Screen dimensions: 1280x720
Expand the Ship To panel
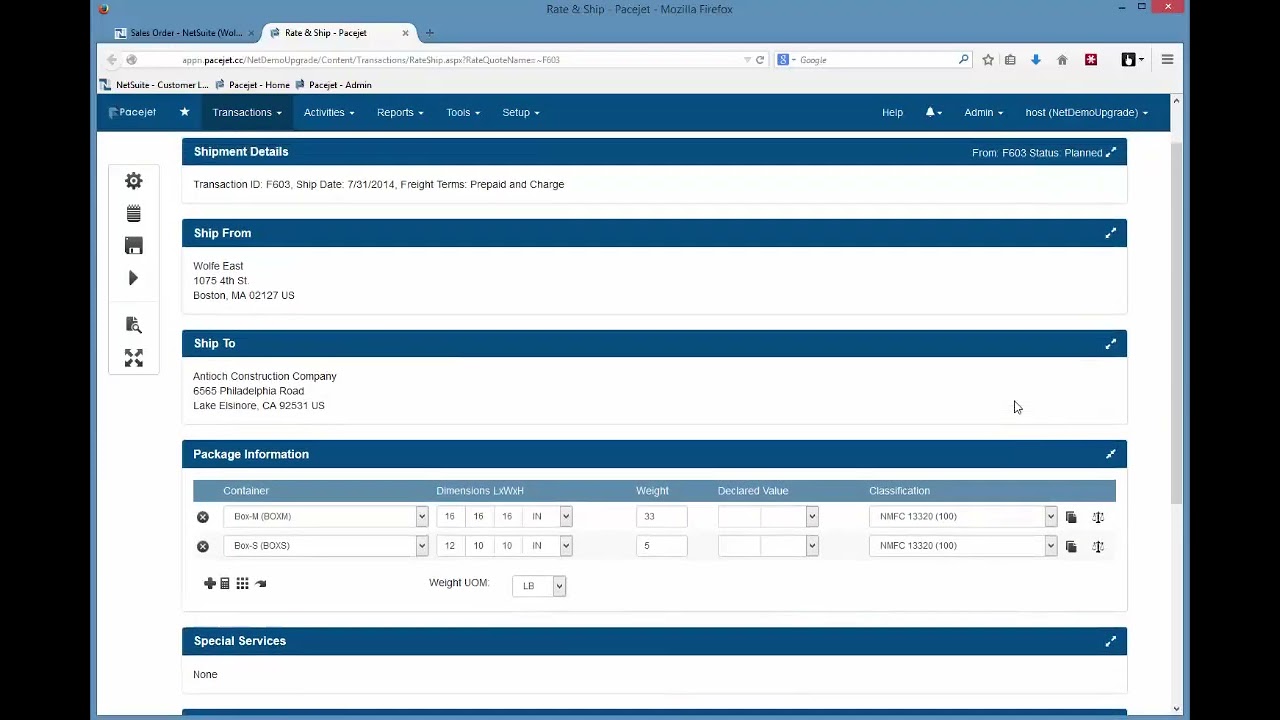click(1110, 343)
